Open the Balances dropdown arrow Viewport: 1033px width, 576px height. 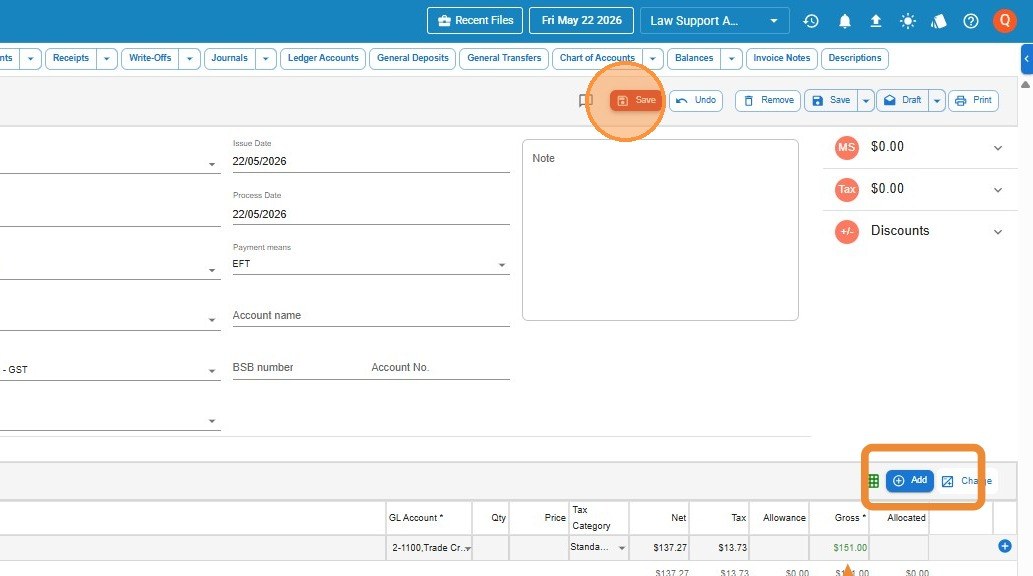731,58
